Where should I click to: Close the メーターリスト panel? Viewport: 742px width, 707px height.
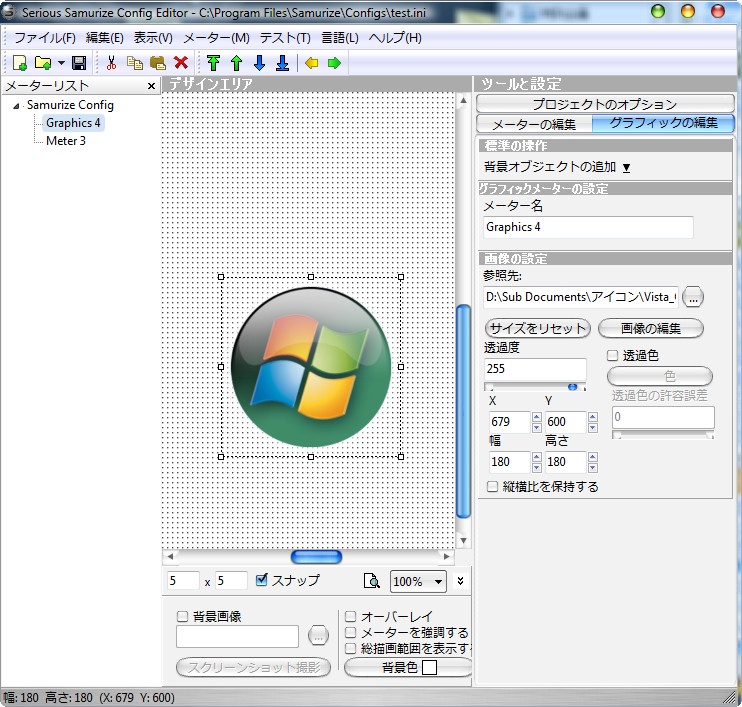click(x=151, y=86)
